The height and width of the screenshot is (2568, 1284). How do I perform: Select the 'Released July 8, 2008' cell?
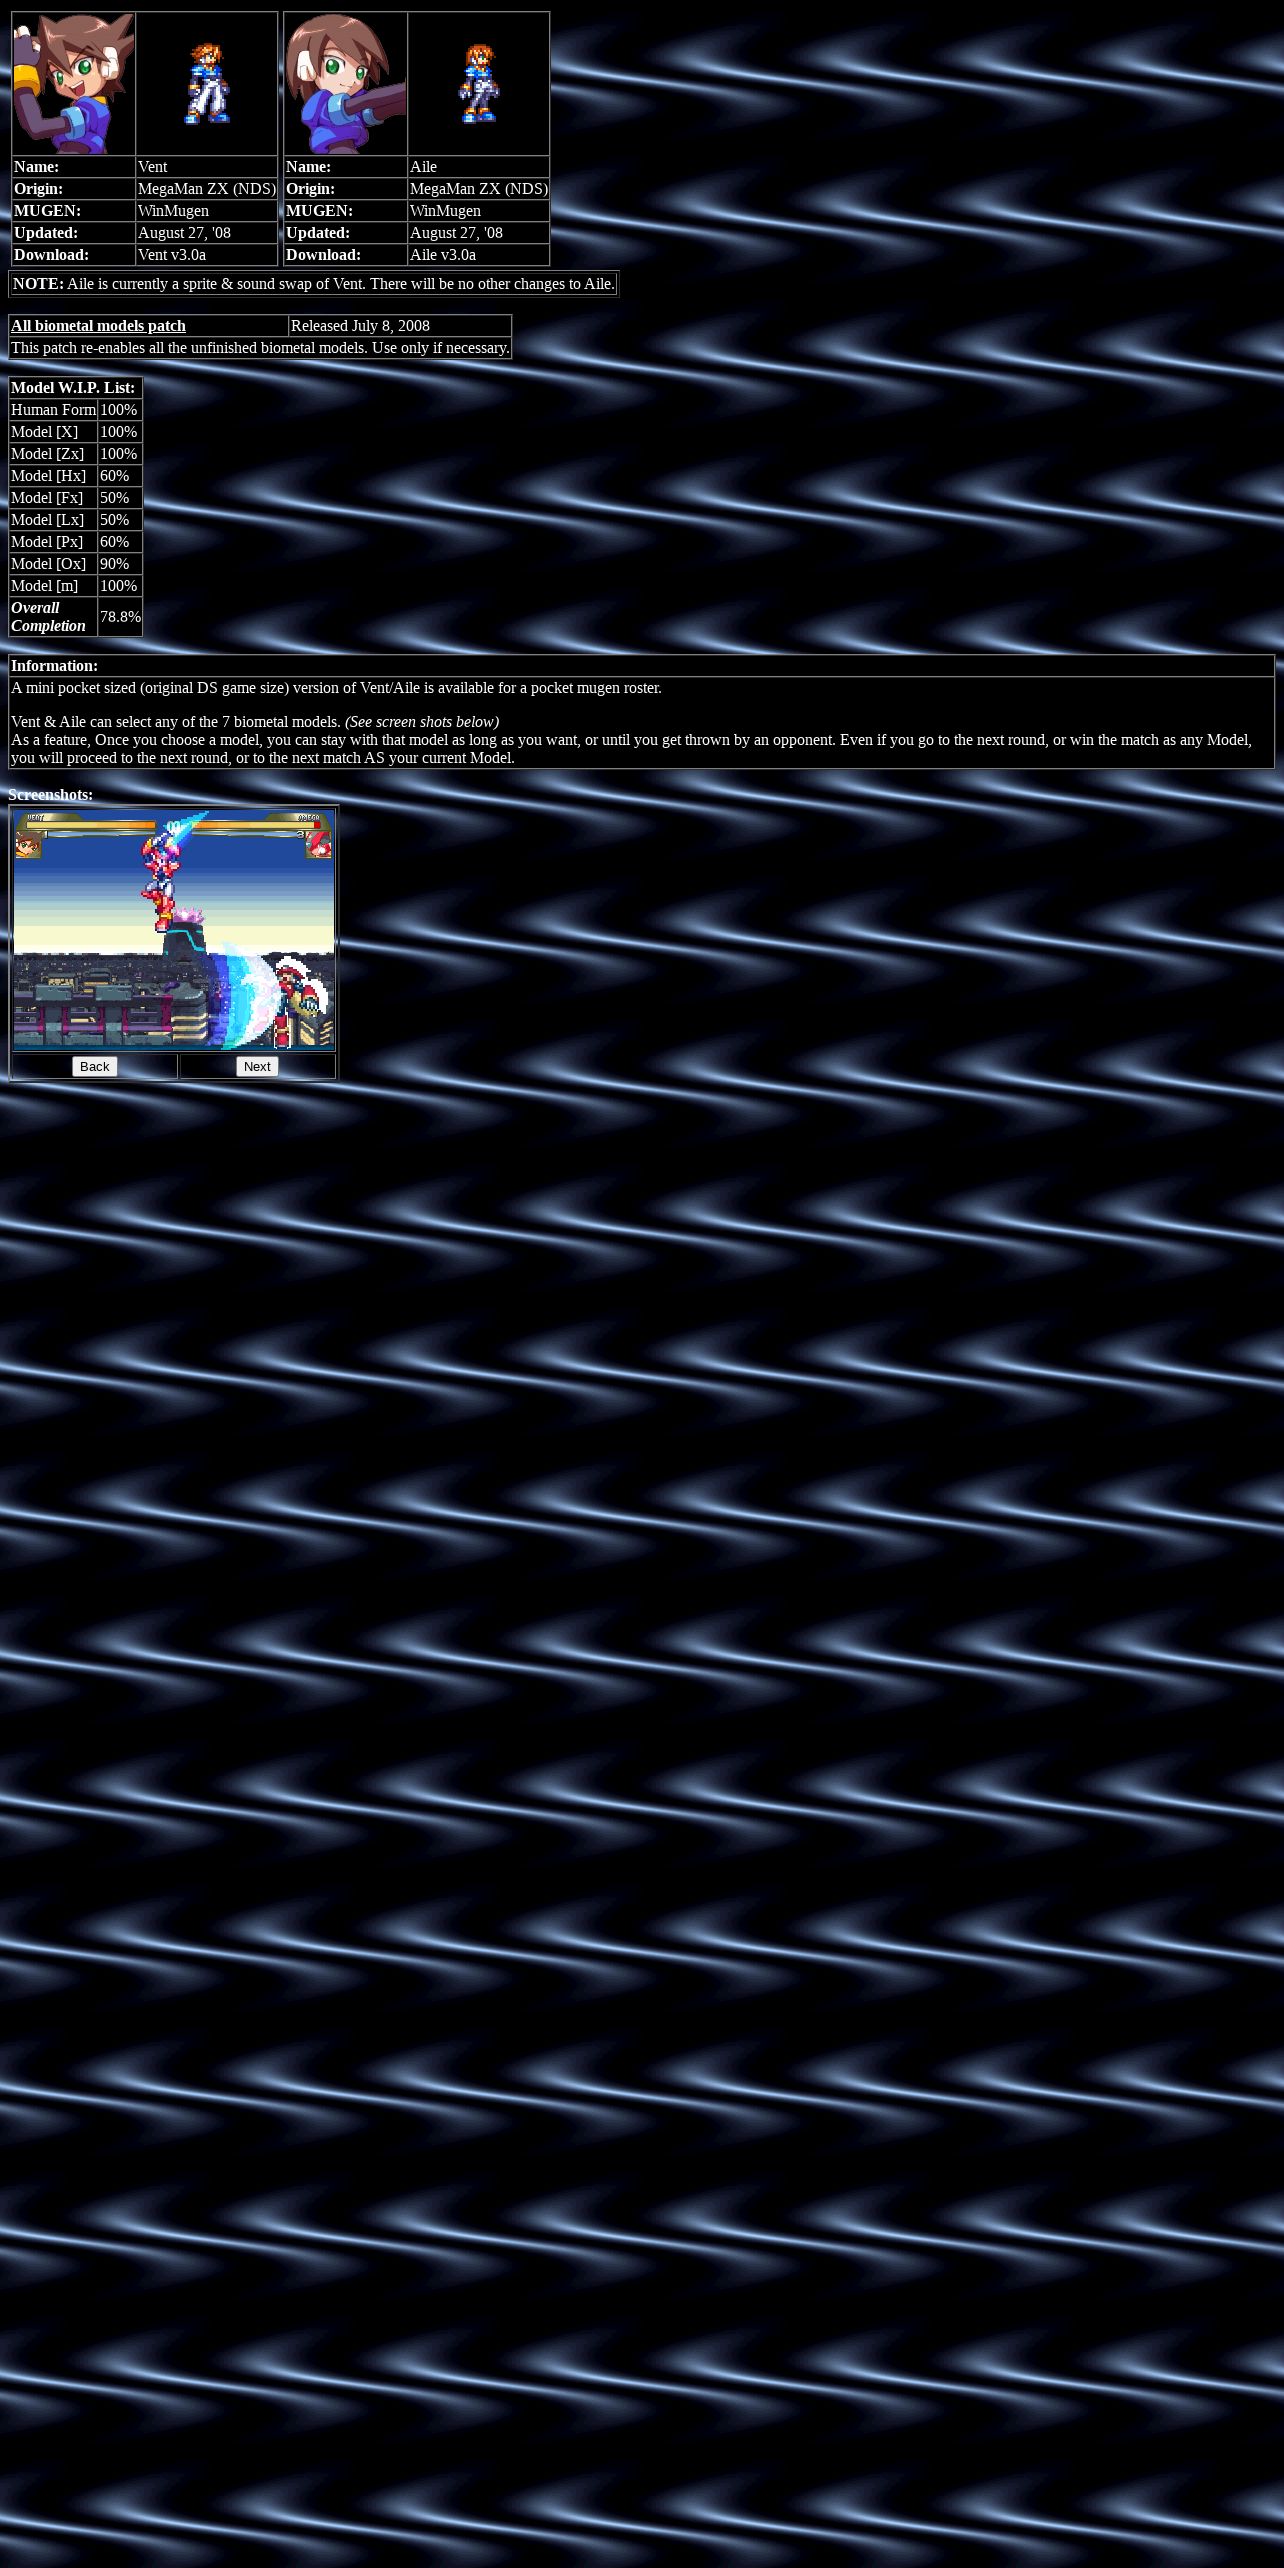pyautogui.click(x=400, y=326)
